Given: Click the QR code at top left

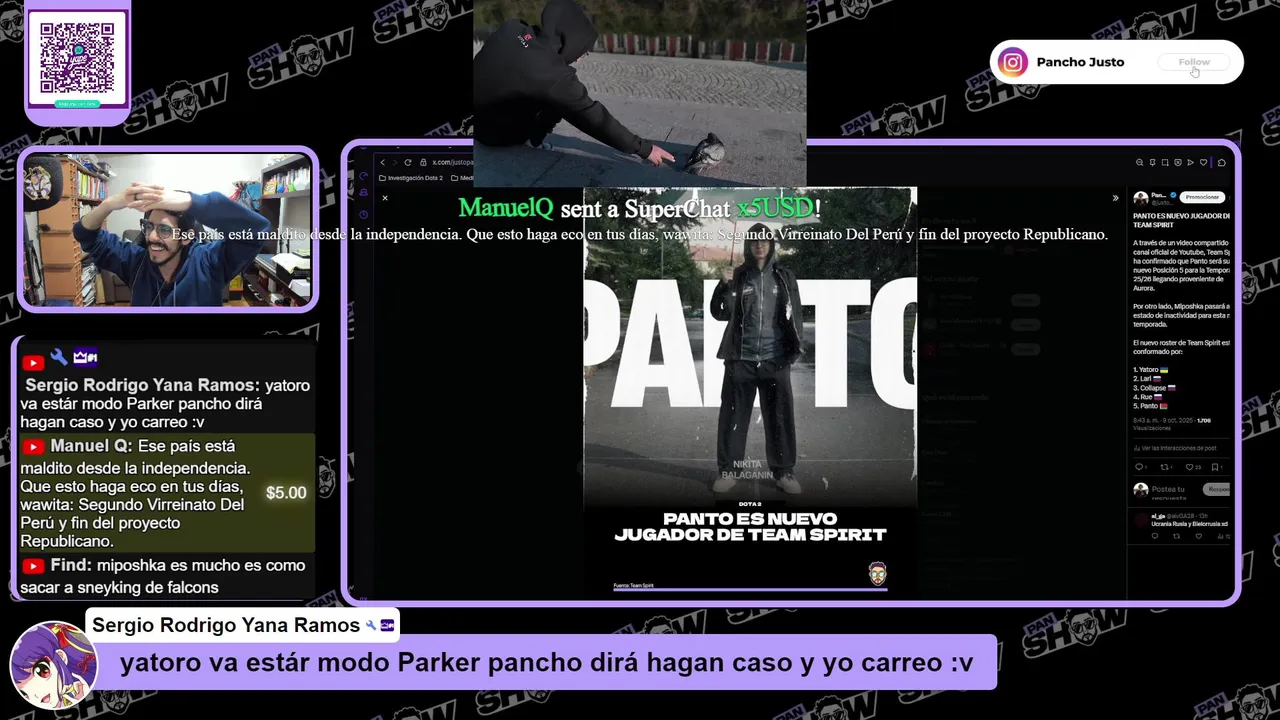Looking at the screenshot, I should [x=77, y=57].
